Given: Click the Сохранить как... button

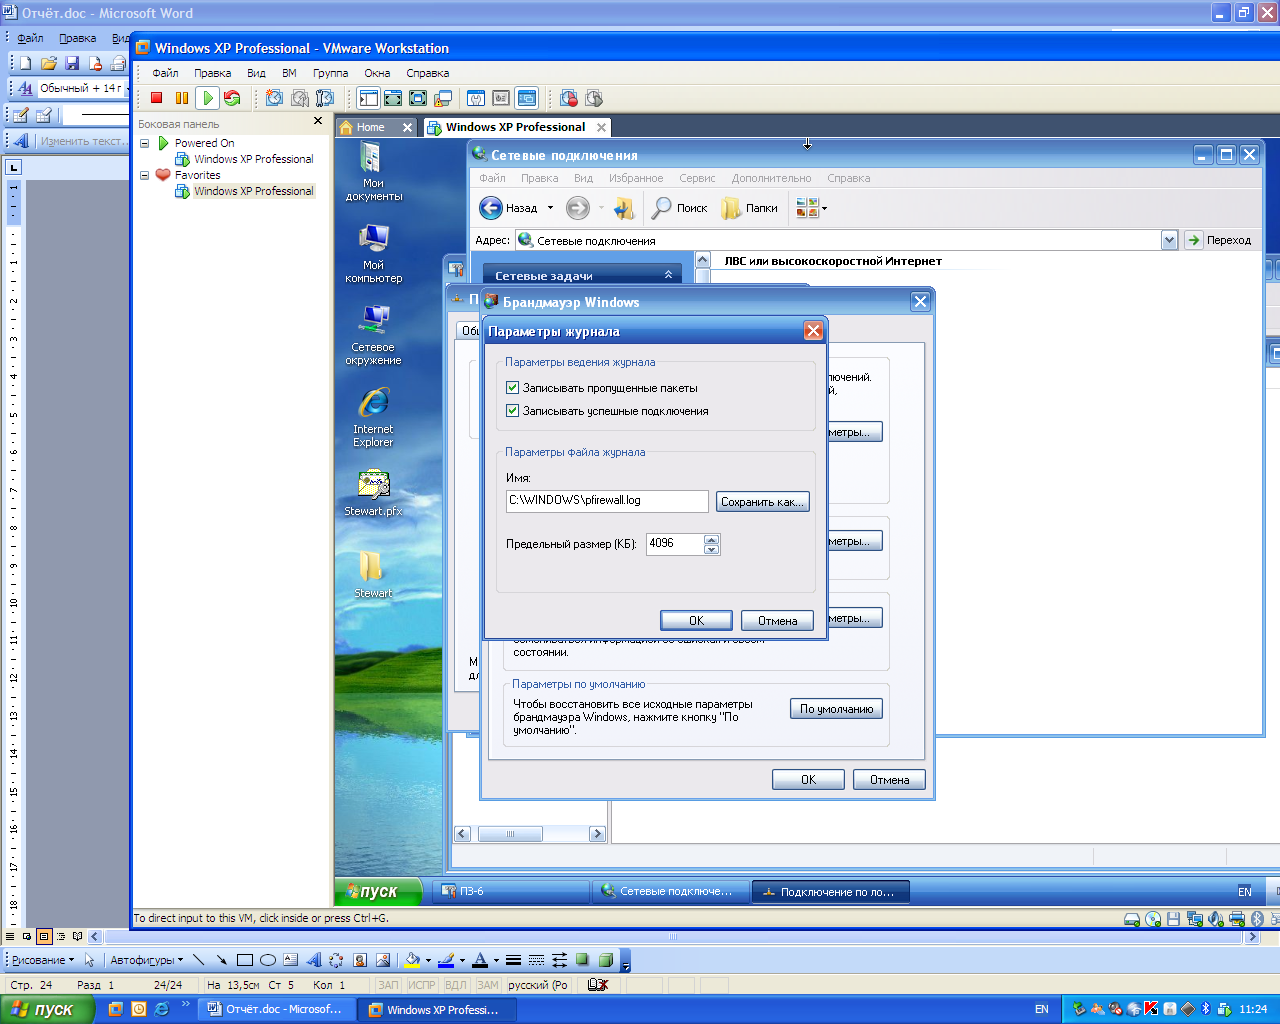Looking at the screenshot, I should click(762, 502).
